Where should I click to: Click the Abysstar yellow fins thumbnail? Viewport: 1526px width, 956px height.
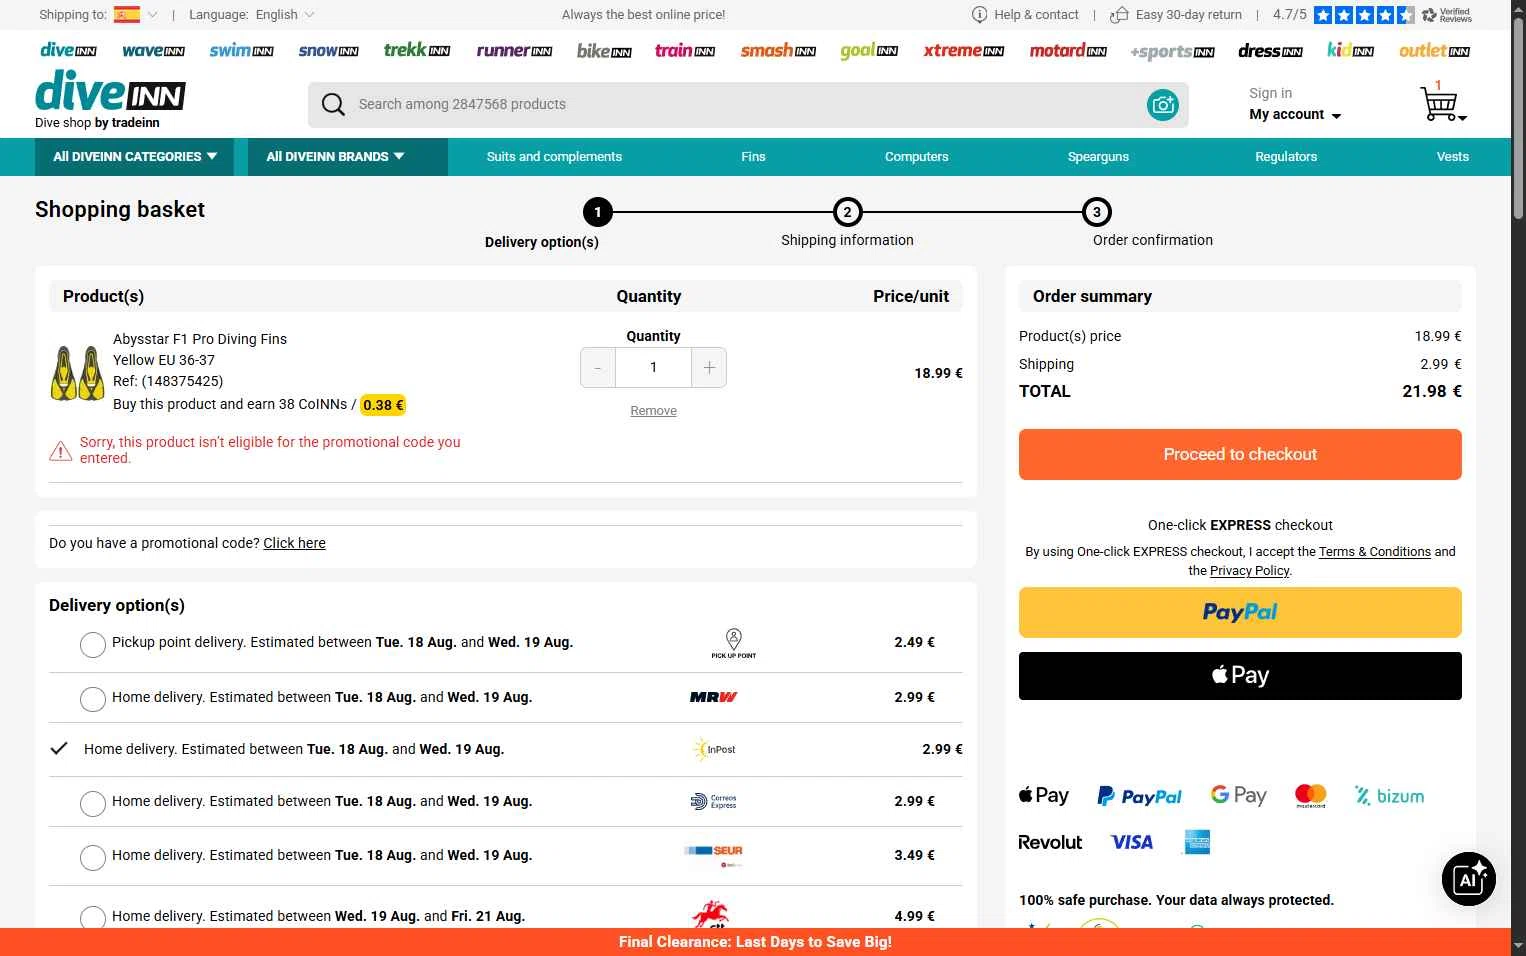[x=77, y=373]
